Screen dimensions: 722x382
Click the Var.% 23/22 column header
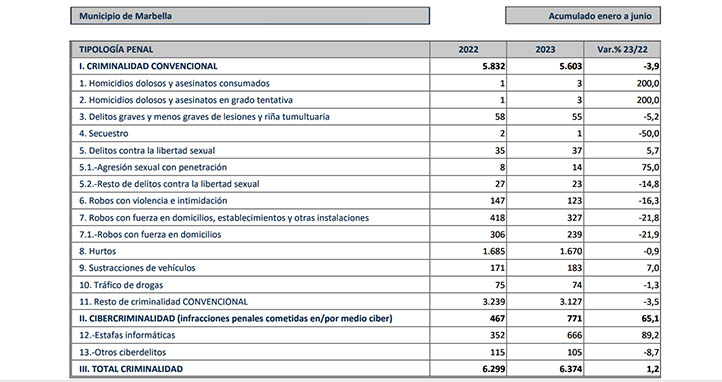point(622,49)
